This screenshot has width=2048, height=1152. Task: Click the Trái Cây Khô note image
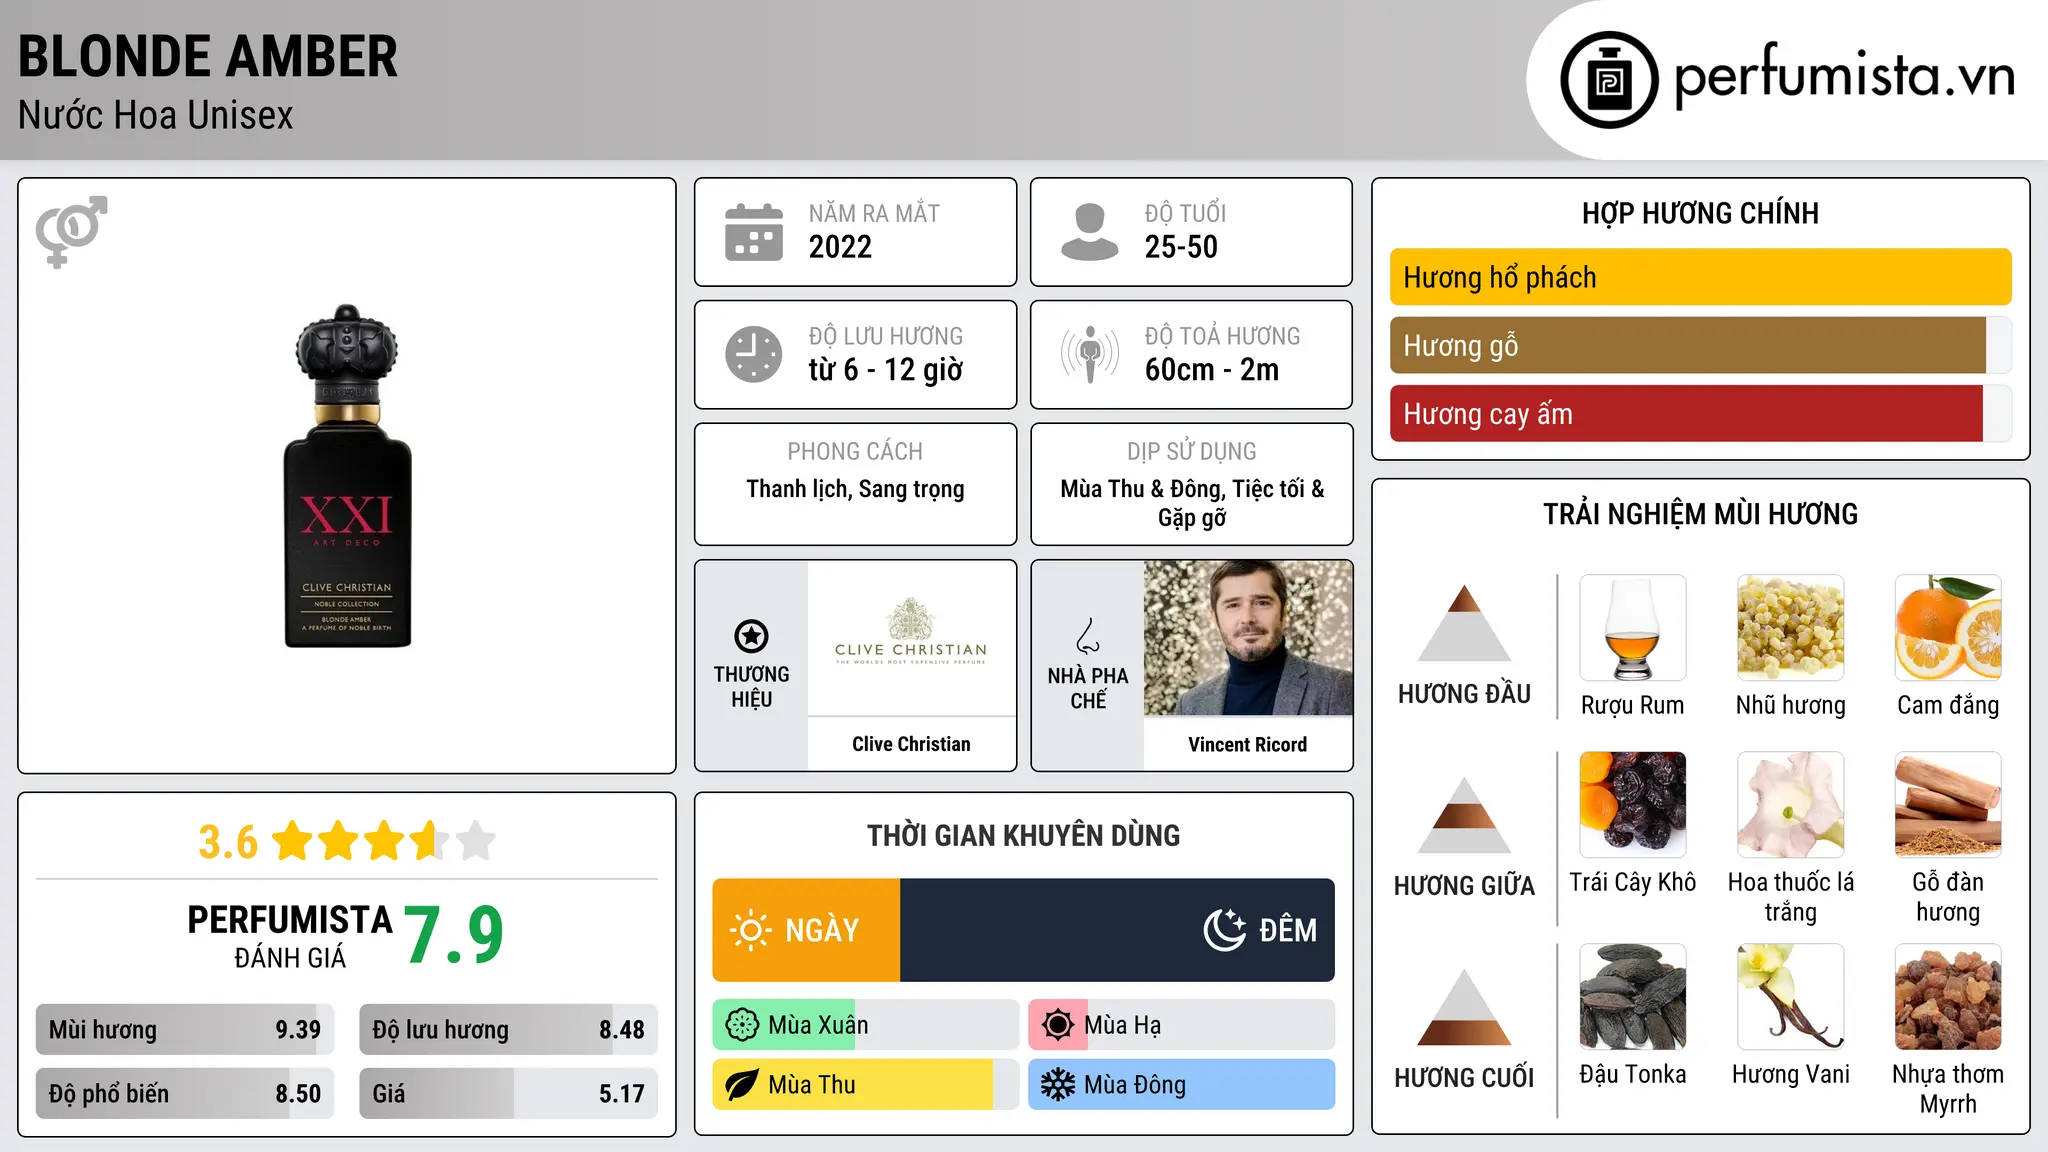click(1633, 805)
